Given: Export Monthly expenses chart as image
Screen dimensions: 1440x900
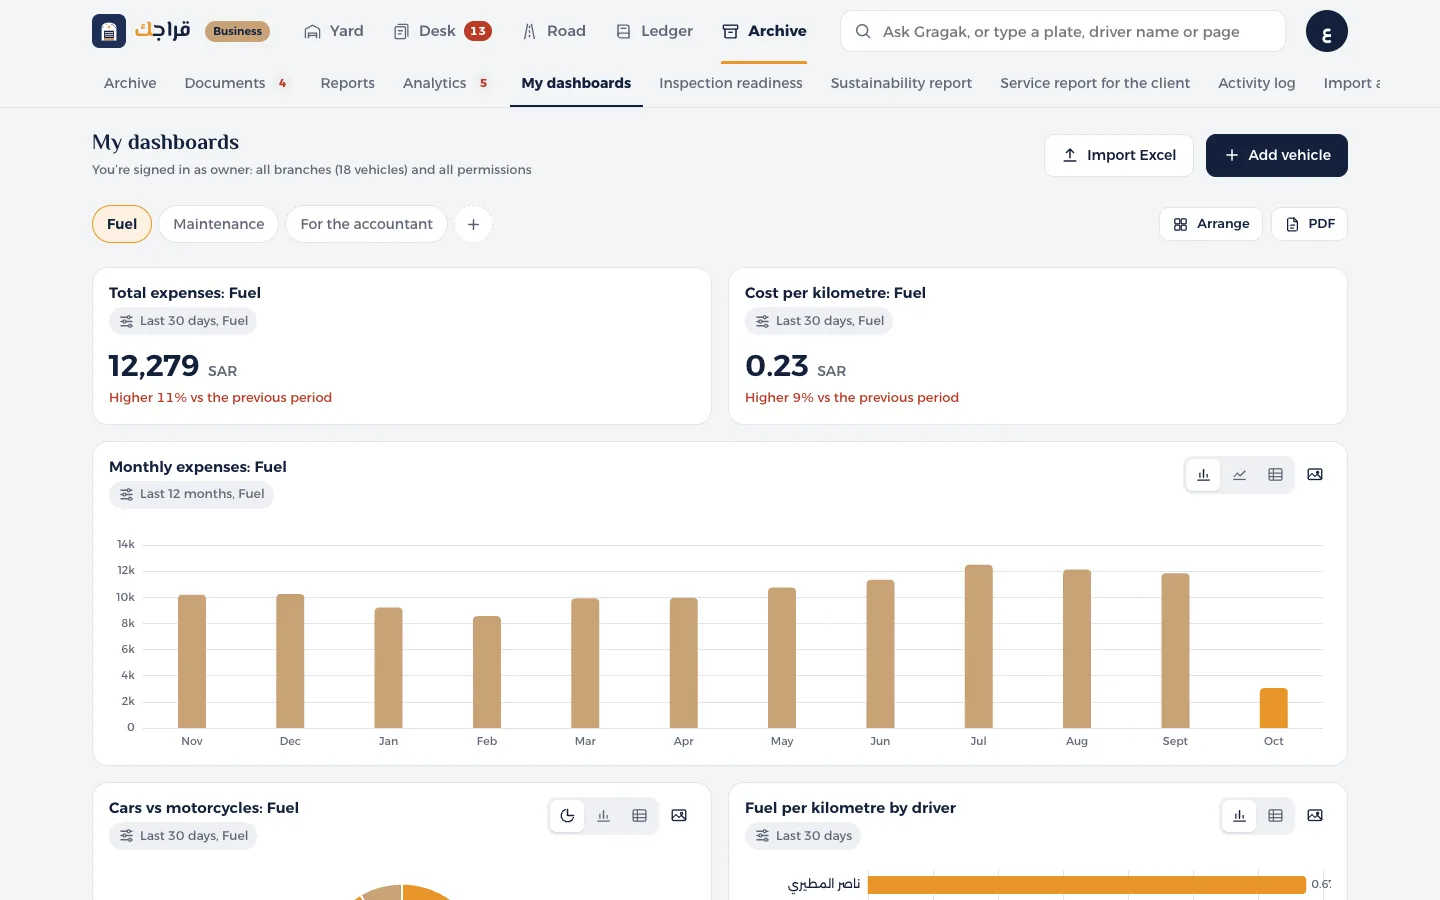Looking at the screenshot, I should coord(1315,475).
